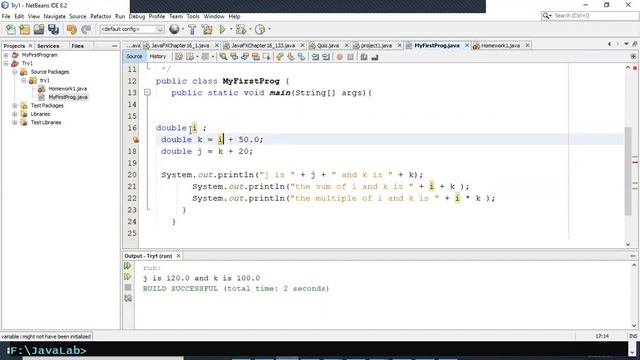This screenshot has width=640, height=360.
Task: Click the Save All toolbar icon
Action: tap(53, 29)
